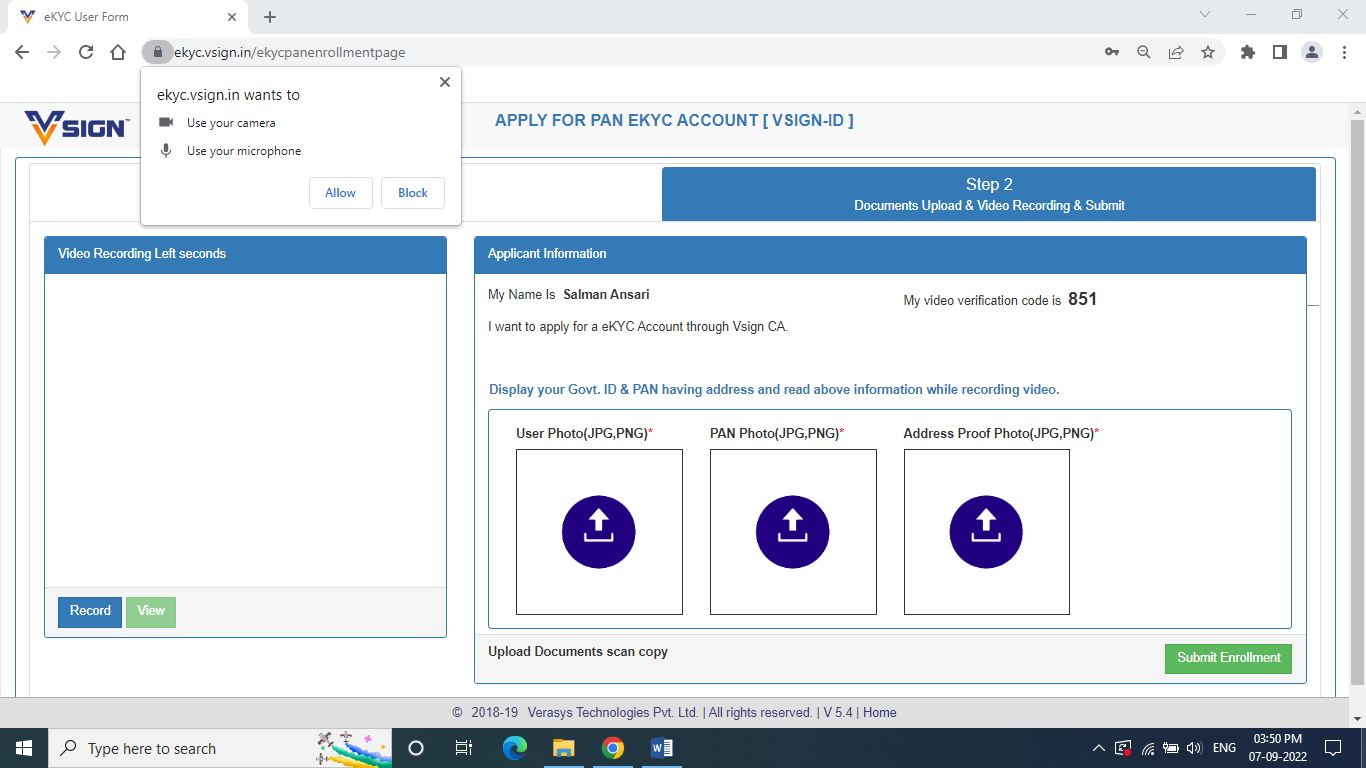Open the browser home page icon

(118, 52)
